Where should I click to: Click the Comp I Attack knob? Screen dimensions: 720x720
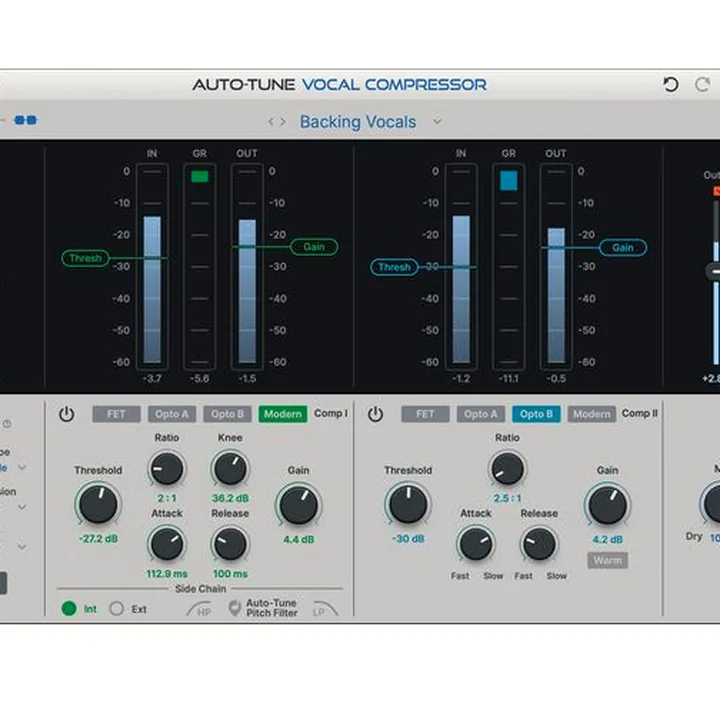167,544
